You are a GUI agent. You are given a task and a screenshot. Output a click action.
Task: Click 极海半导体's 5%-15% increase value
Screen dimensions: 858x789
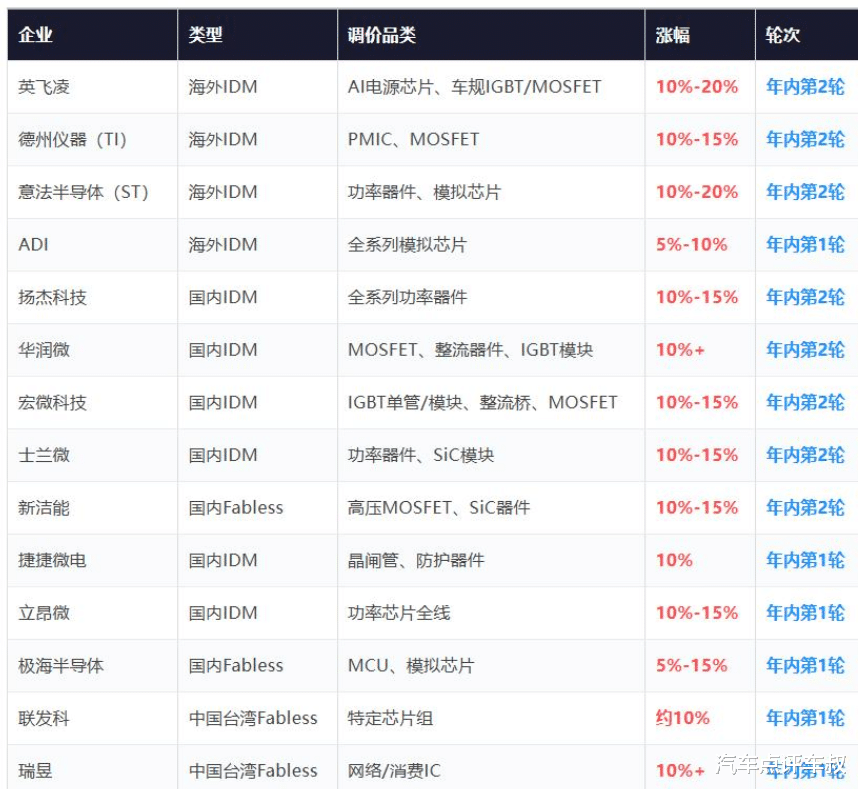(692, 665)
